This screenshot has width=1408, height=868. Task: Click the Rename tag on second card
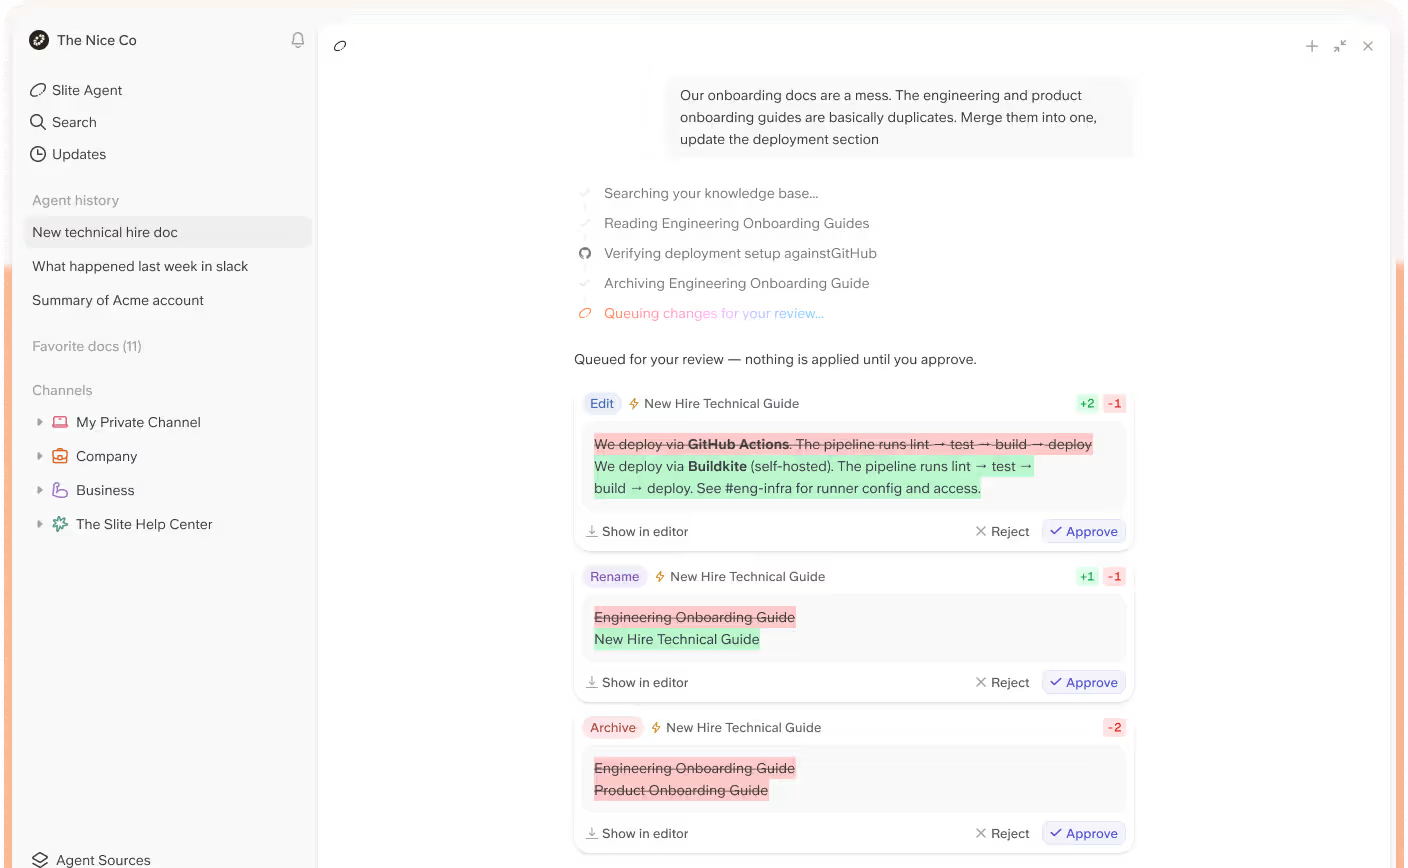coord(614,577)
